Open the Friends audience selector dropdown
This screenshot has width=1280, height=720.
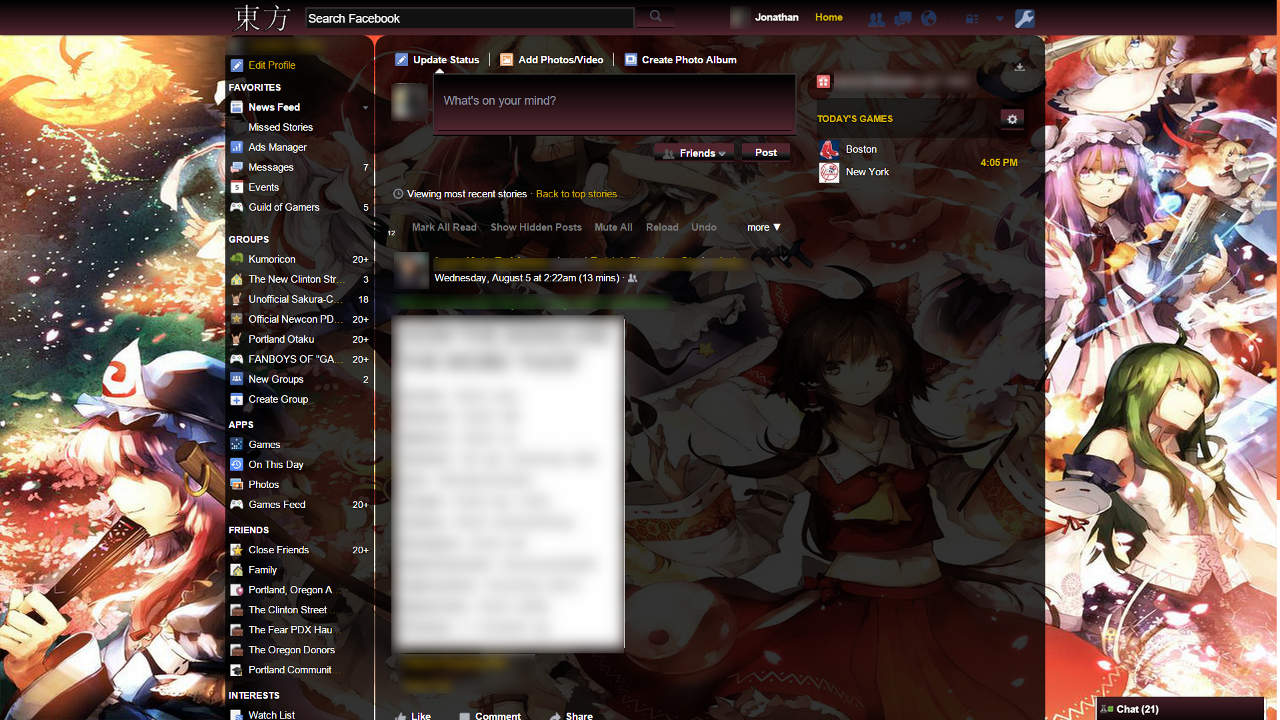click(x=694, y=152)
